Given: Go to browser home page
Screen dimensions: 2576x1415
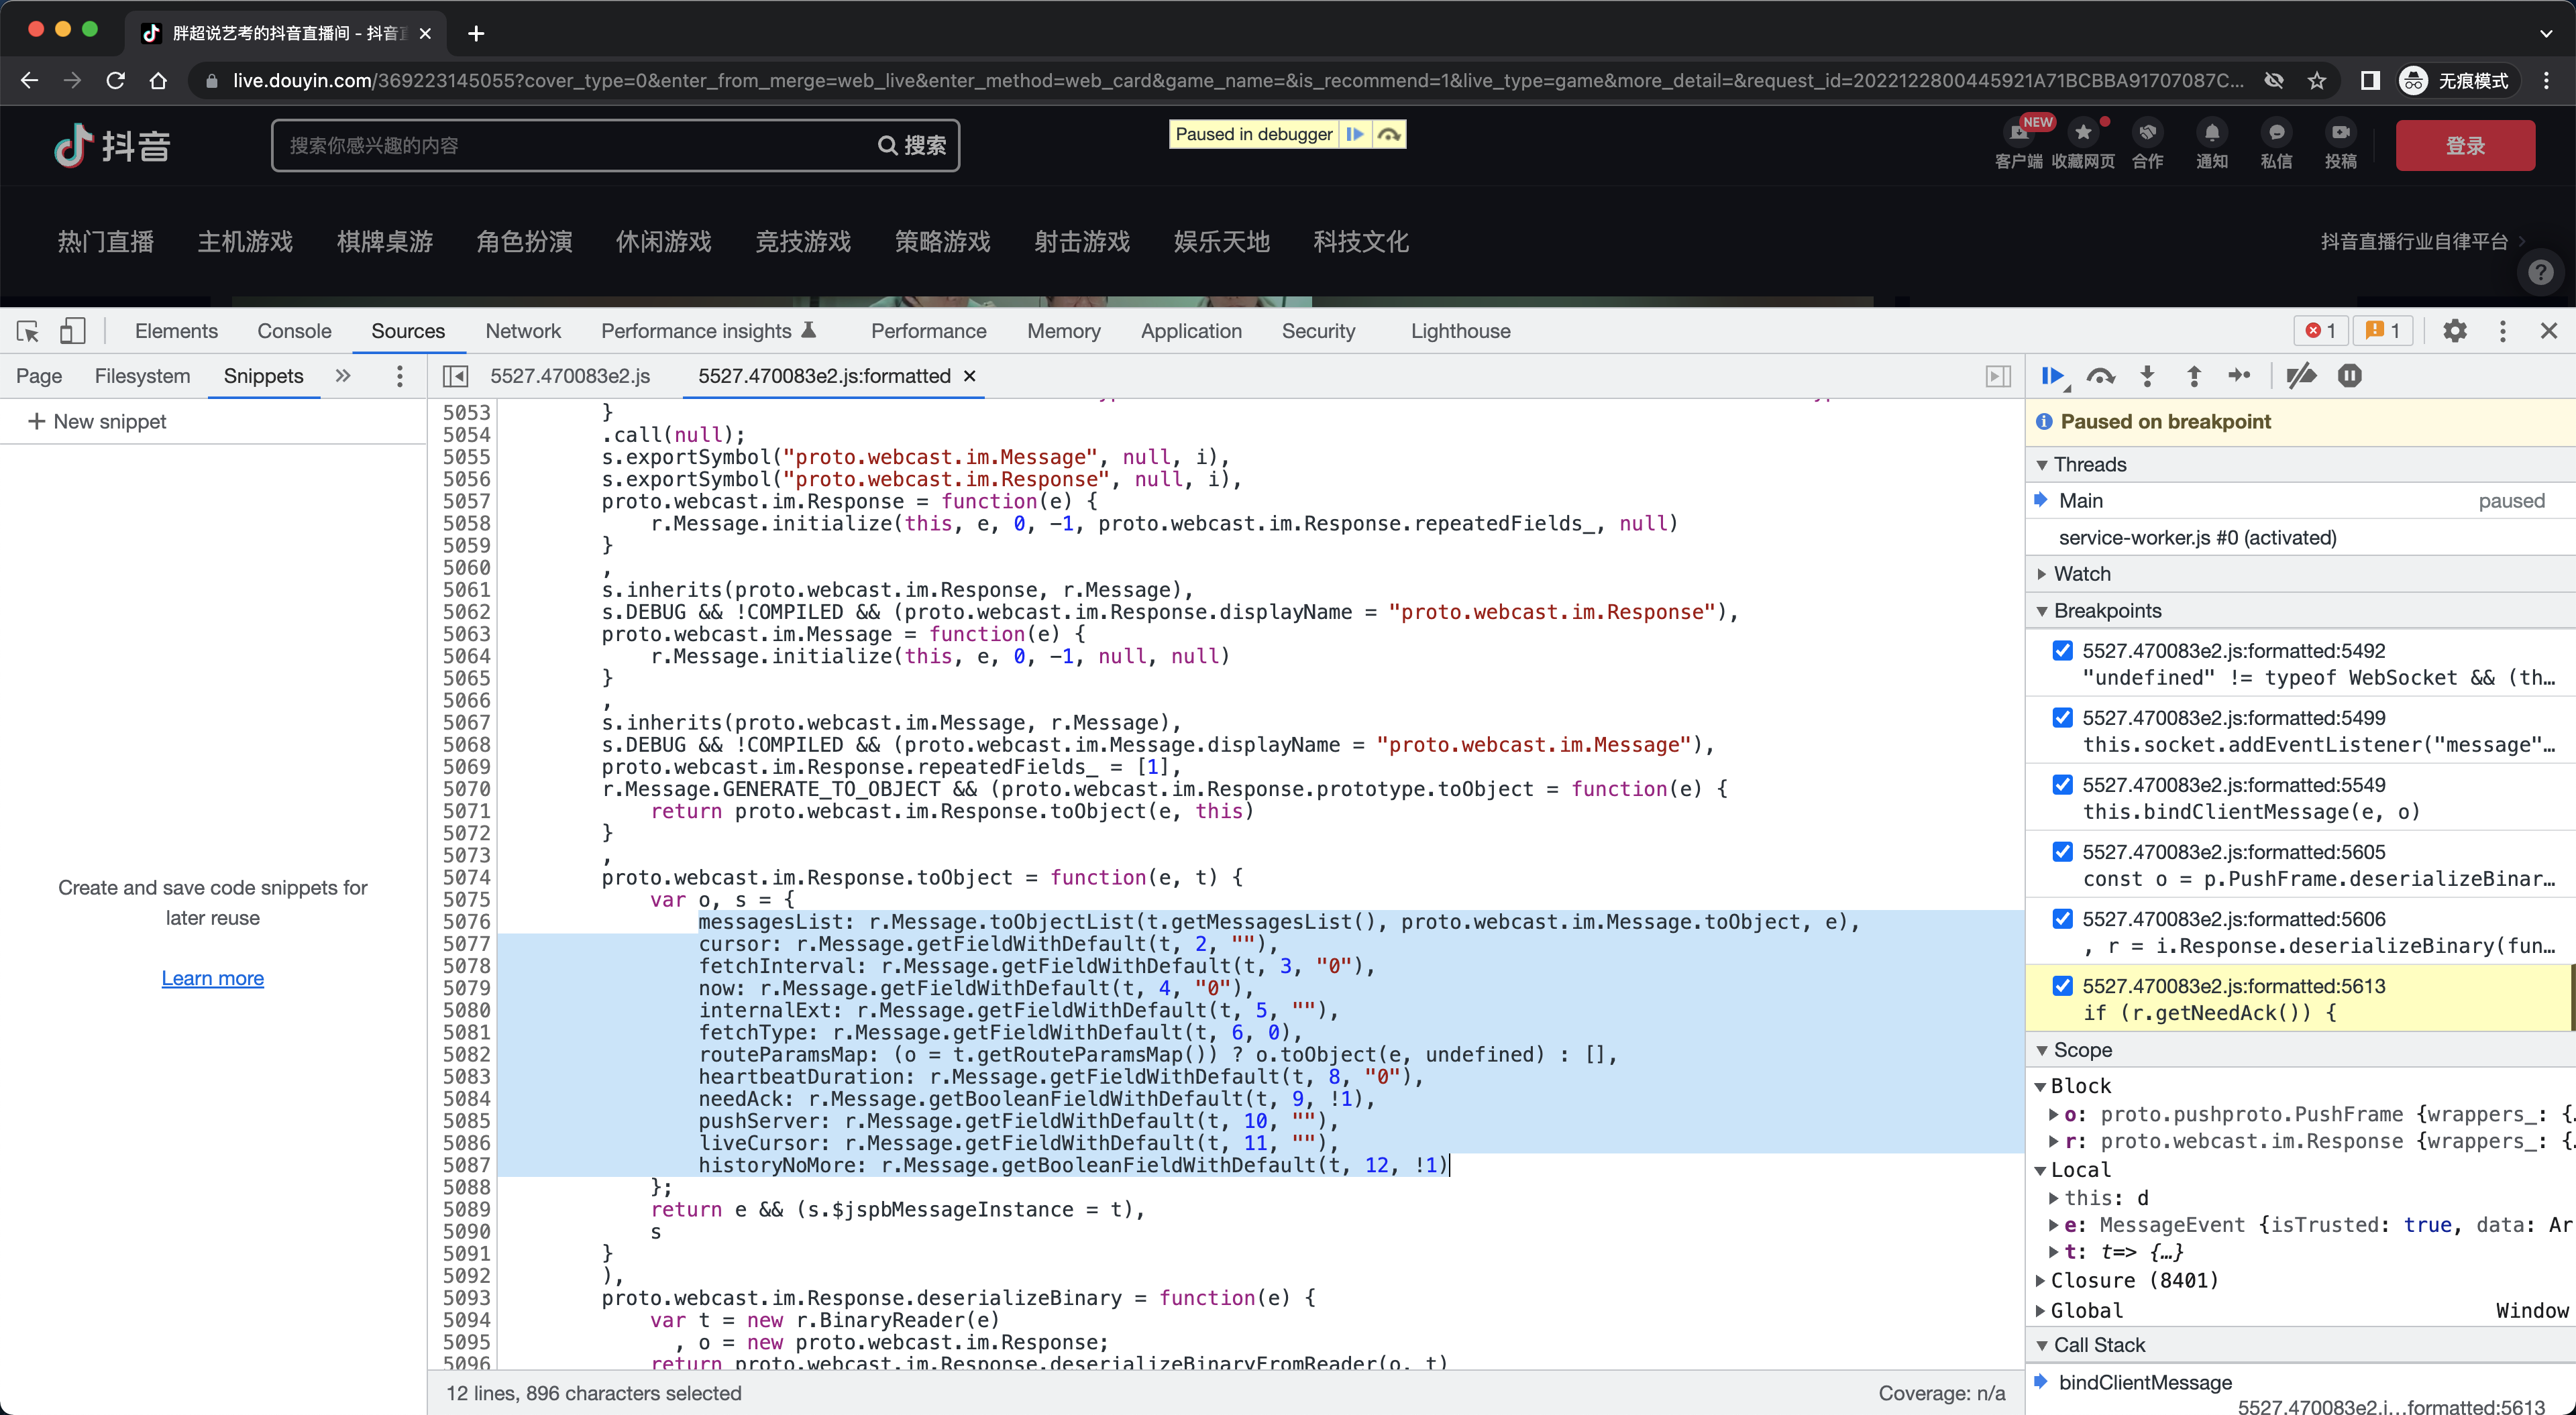Looking at the screenshot, I should click(x=158, y=81).
